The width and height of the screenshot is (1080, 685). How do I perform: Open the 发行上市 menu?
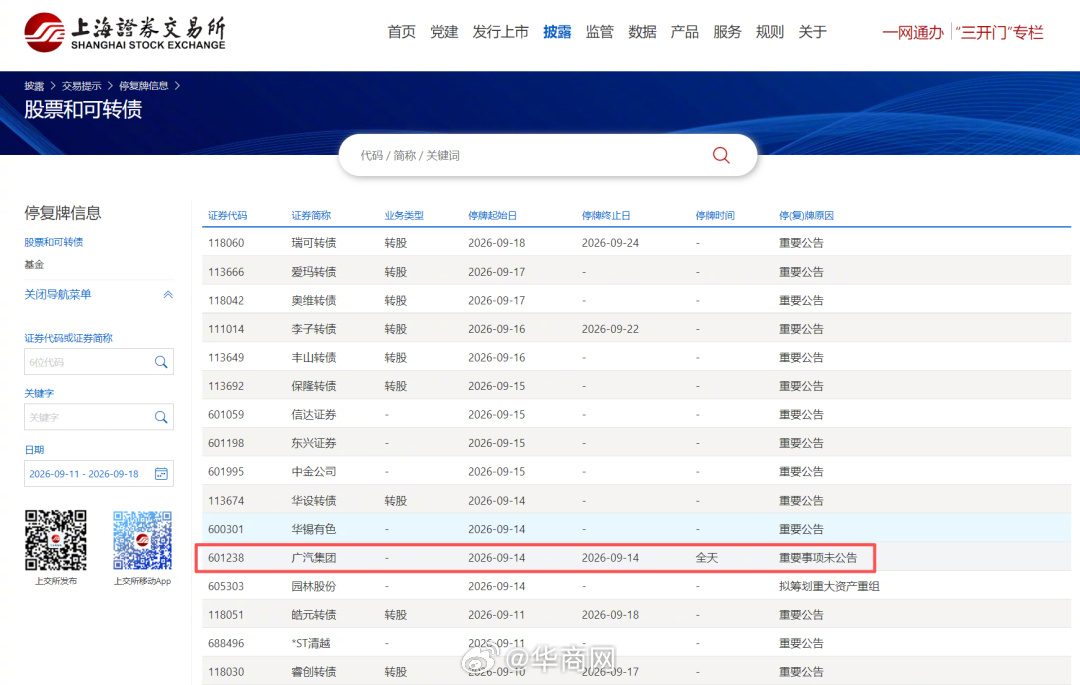point(501,32)
